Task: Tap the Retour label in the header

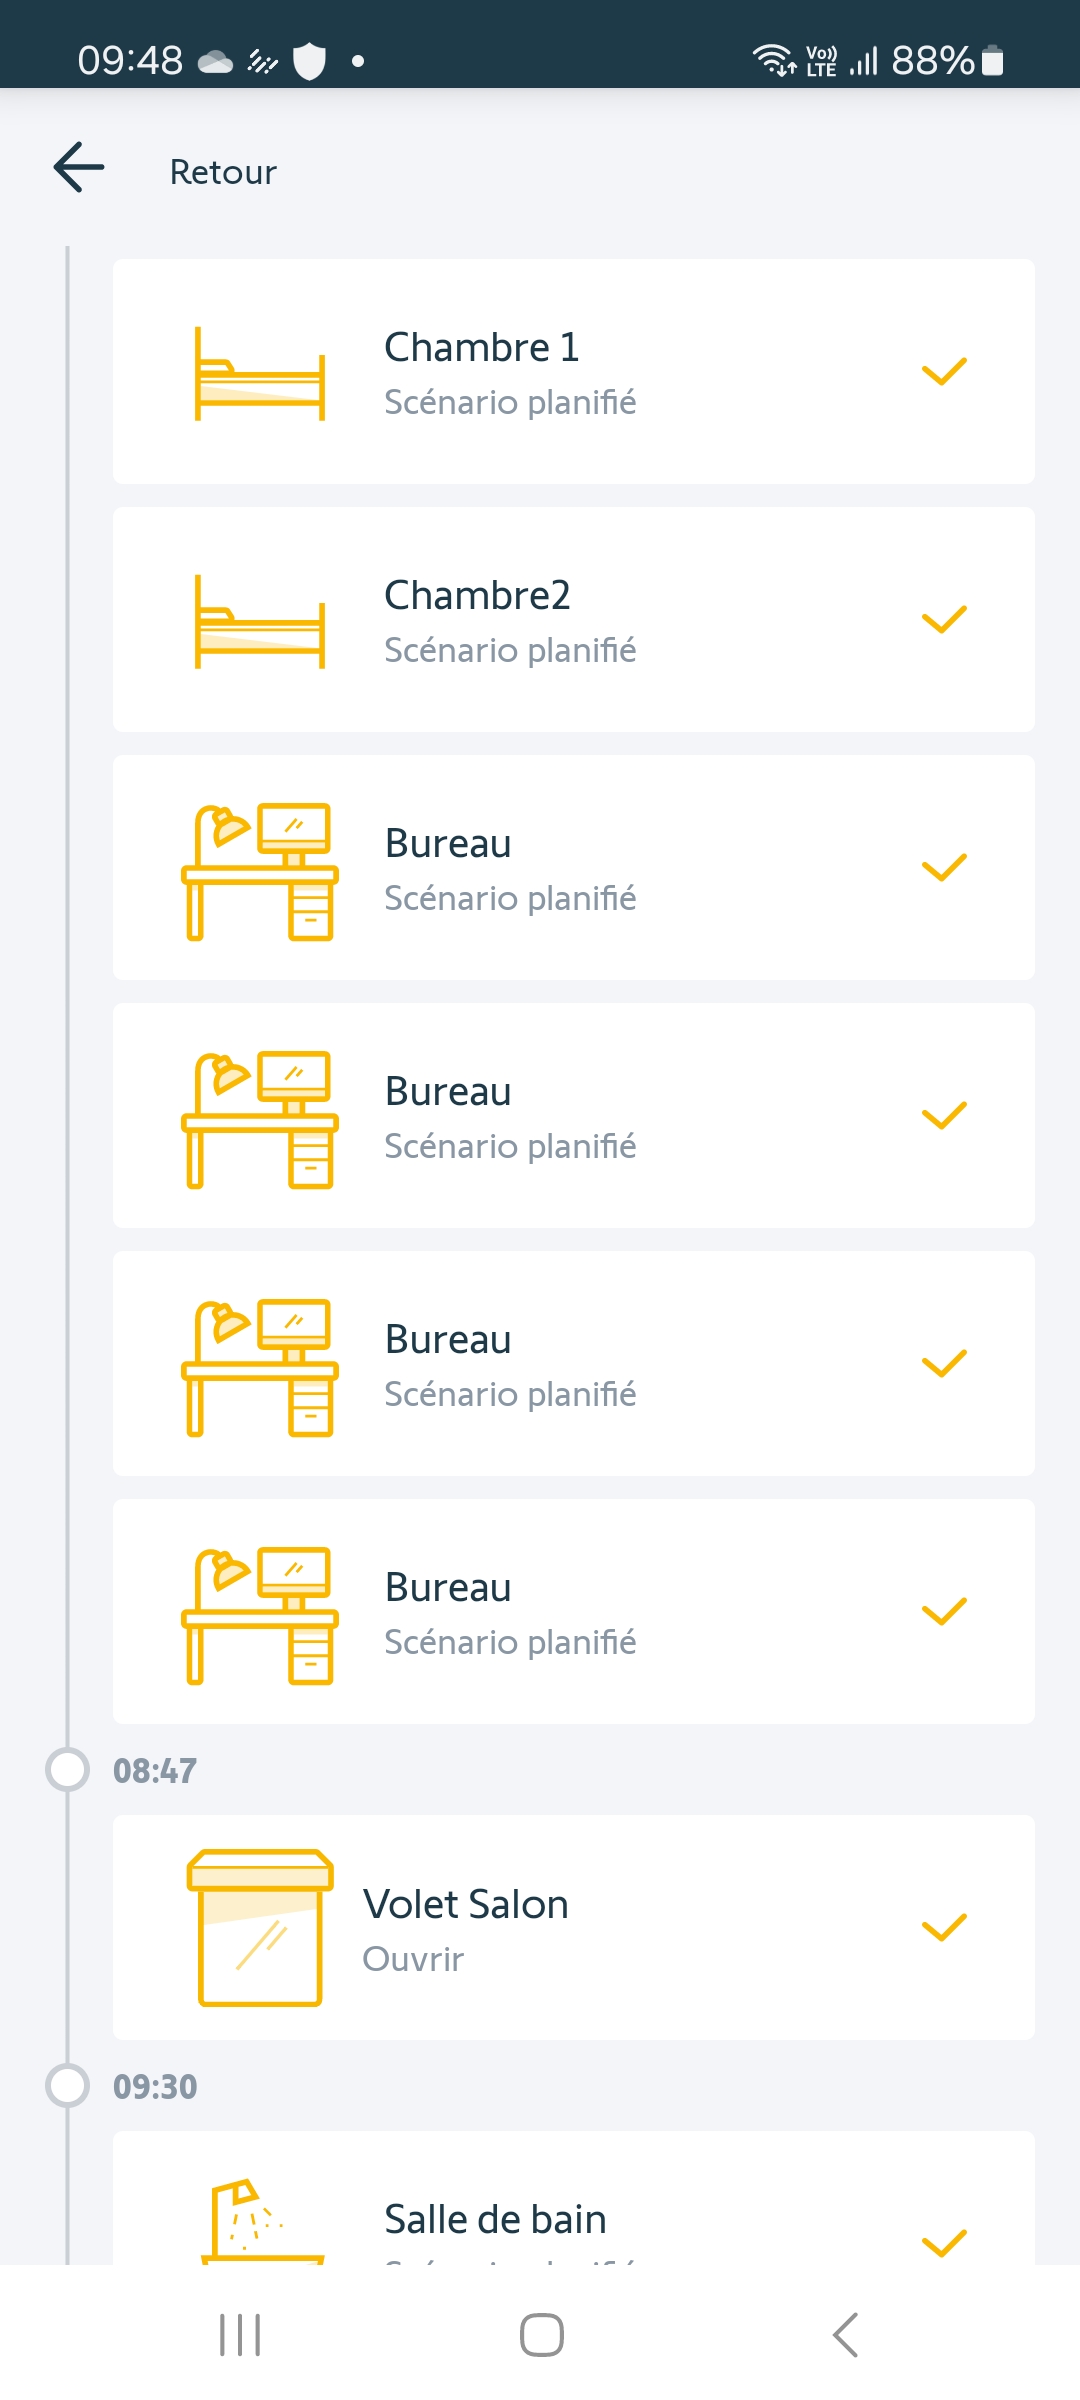Action: [223, 172]
